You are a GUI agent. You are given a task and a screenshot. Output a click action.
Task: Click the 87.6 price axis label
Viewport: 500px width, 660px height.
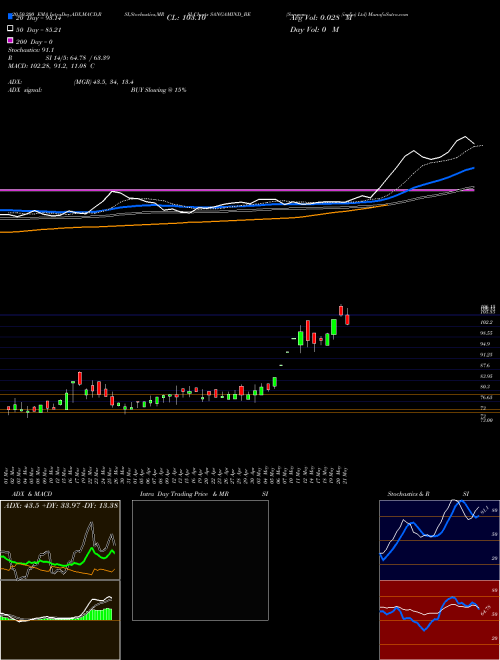tap(486, 365)
